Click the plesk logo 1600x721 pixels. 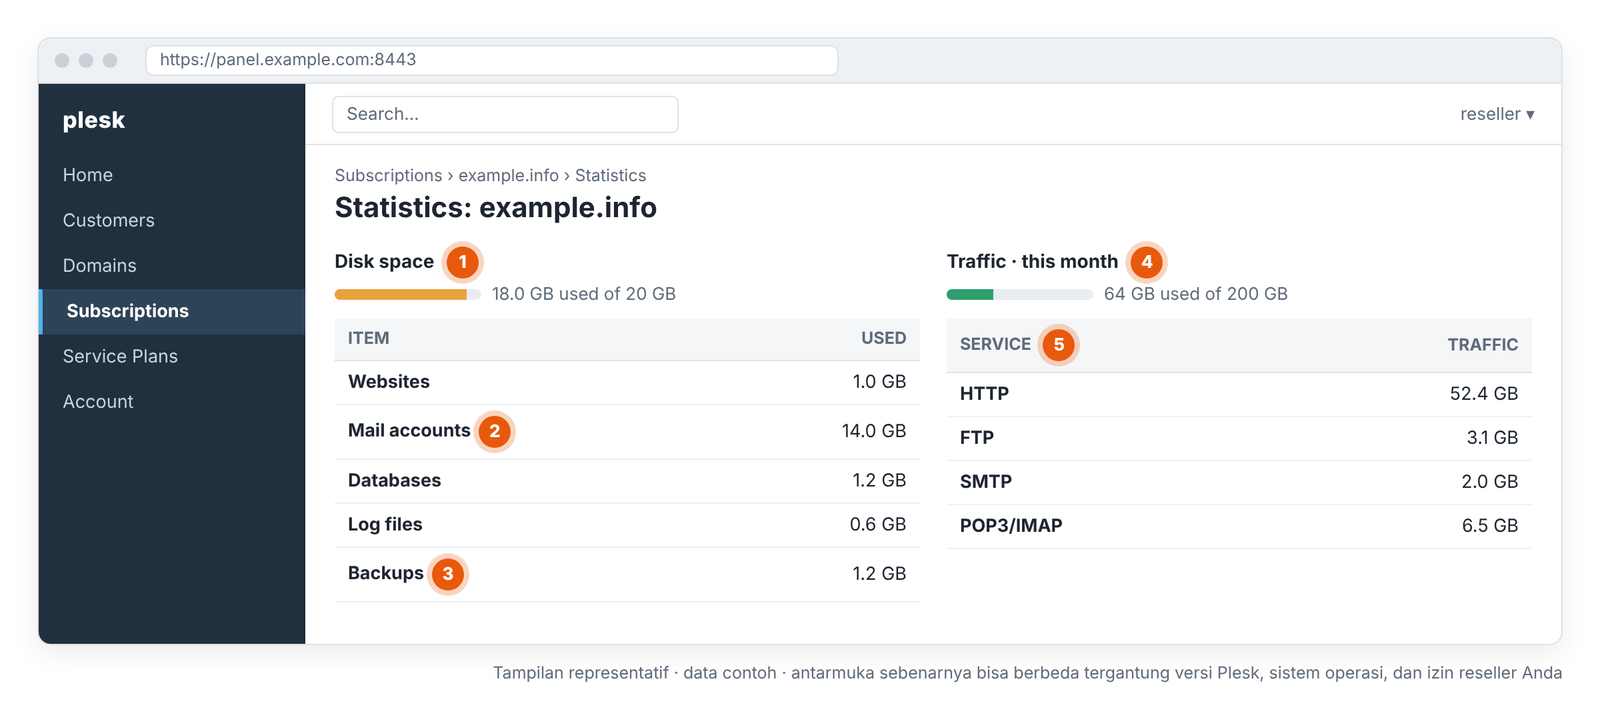pyautogui.click(x=94, y=120)
